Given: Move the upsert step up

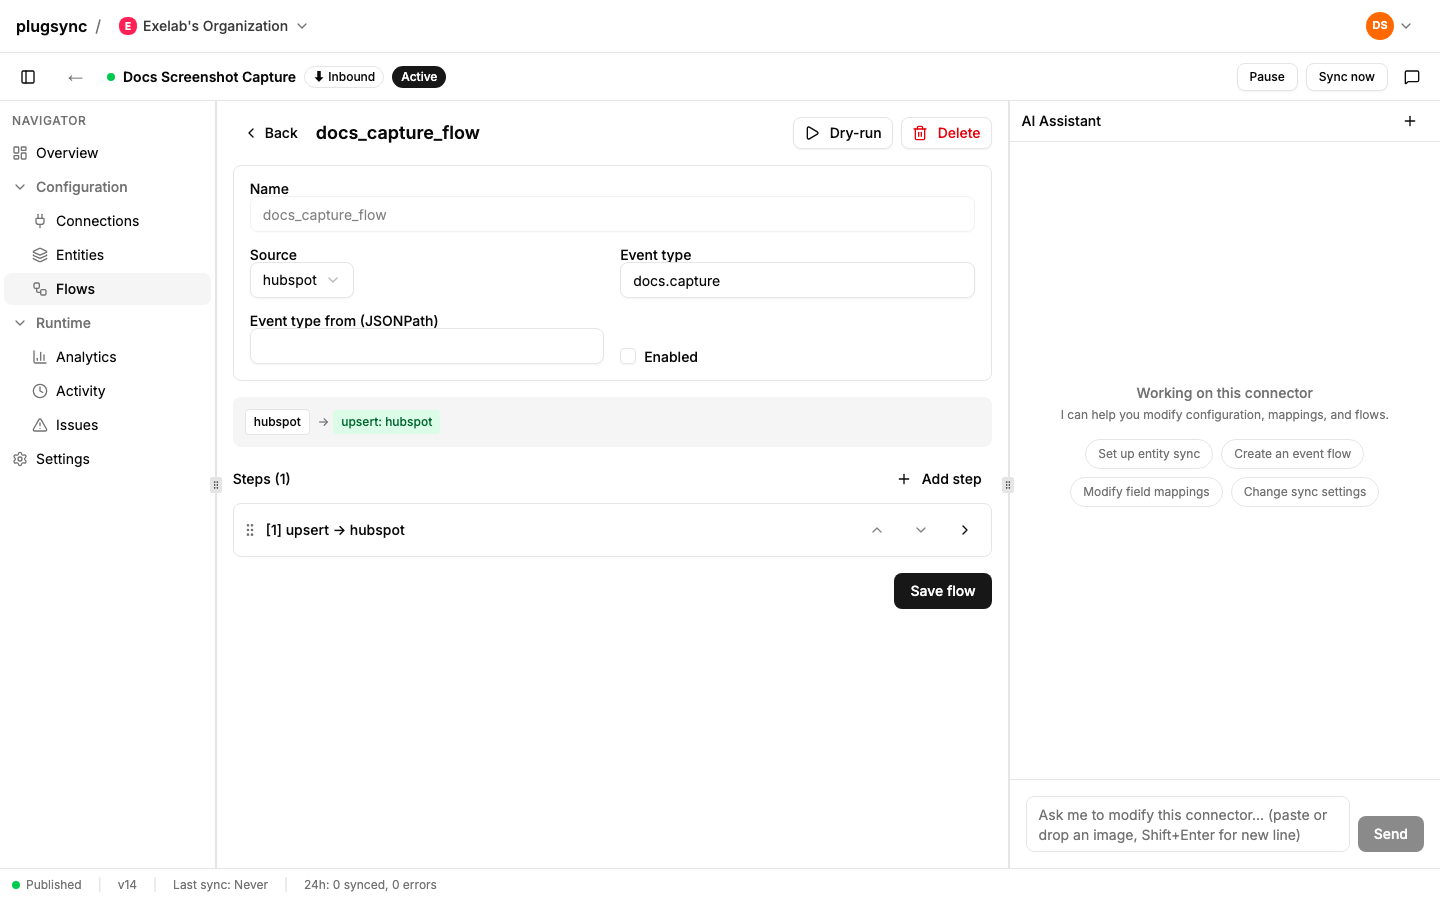Looking at the screenshot, I should pyautogui.click(x=877, y=530).
